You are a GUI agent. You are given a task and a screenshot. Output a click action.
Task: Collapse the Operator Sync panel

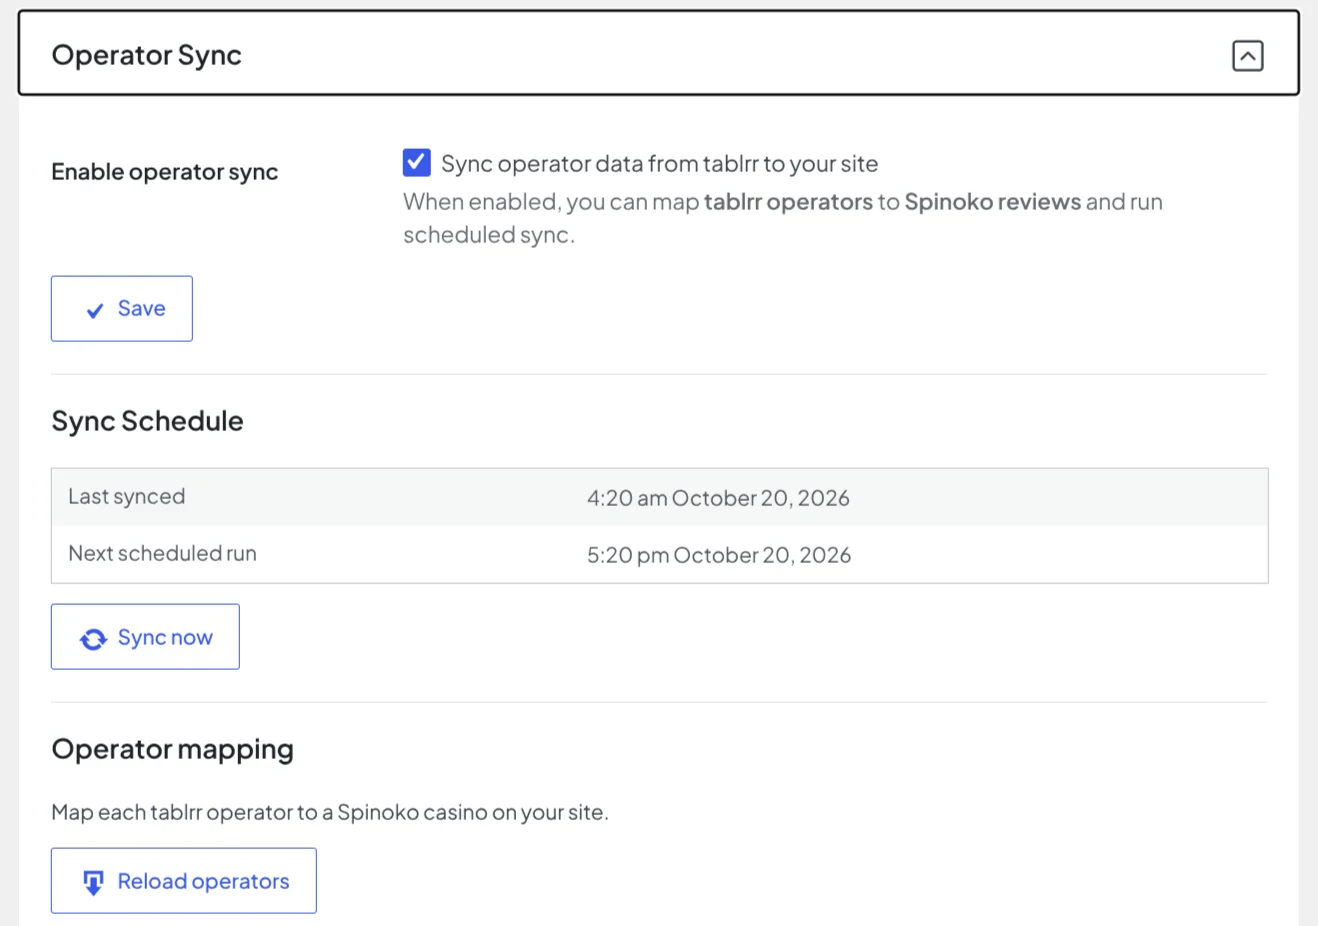[1247, 56]
